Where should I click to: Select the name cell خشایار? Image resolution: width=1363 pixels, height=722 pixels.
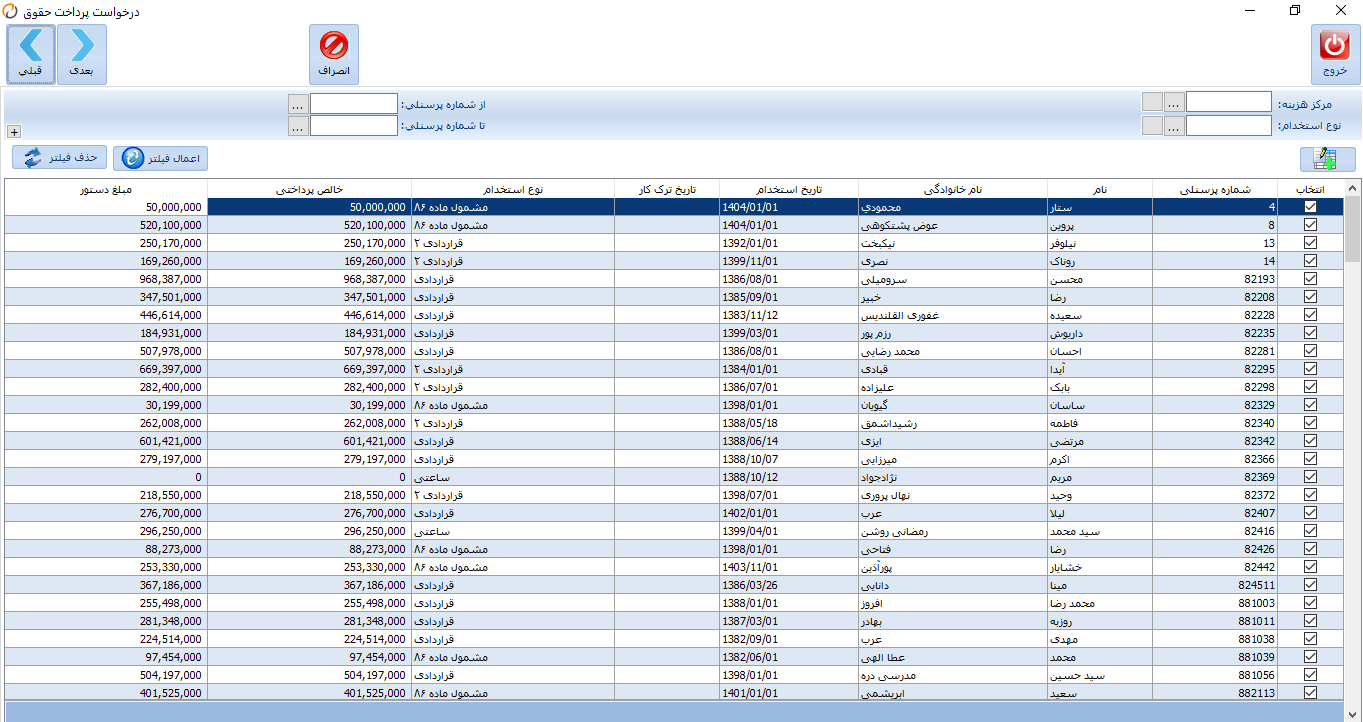(x=1100, y=567)
